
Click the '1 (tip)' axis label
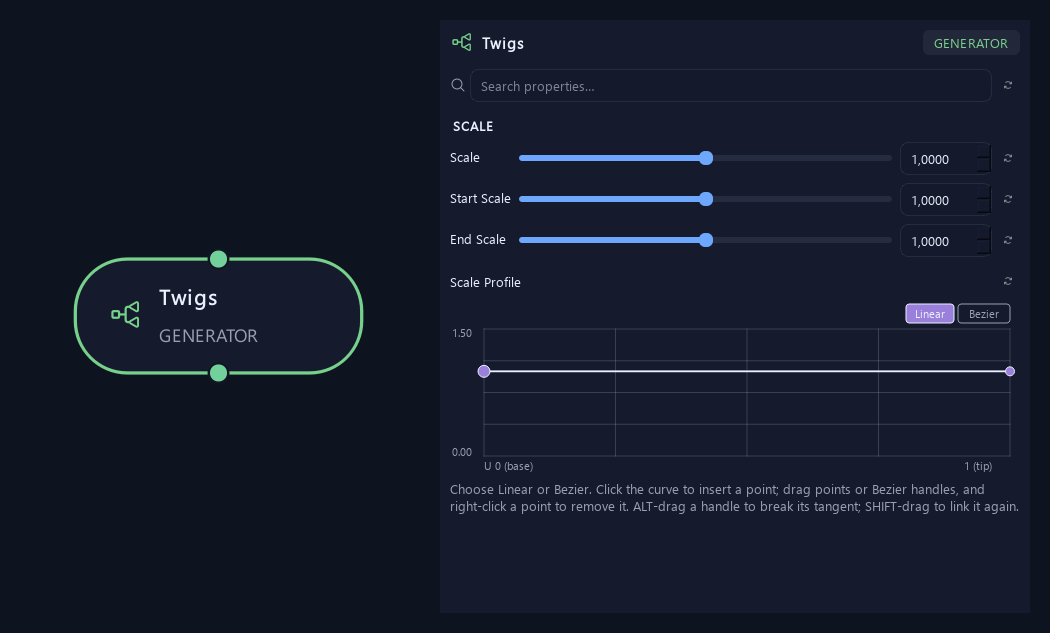pos(978,466)
